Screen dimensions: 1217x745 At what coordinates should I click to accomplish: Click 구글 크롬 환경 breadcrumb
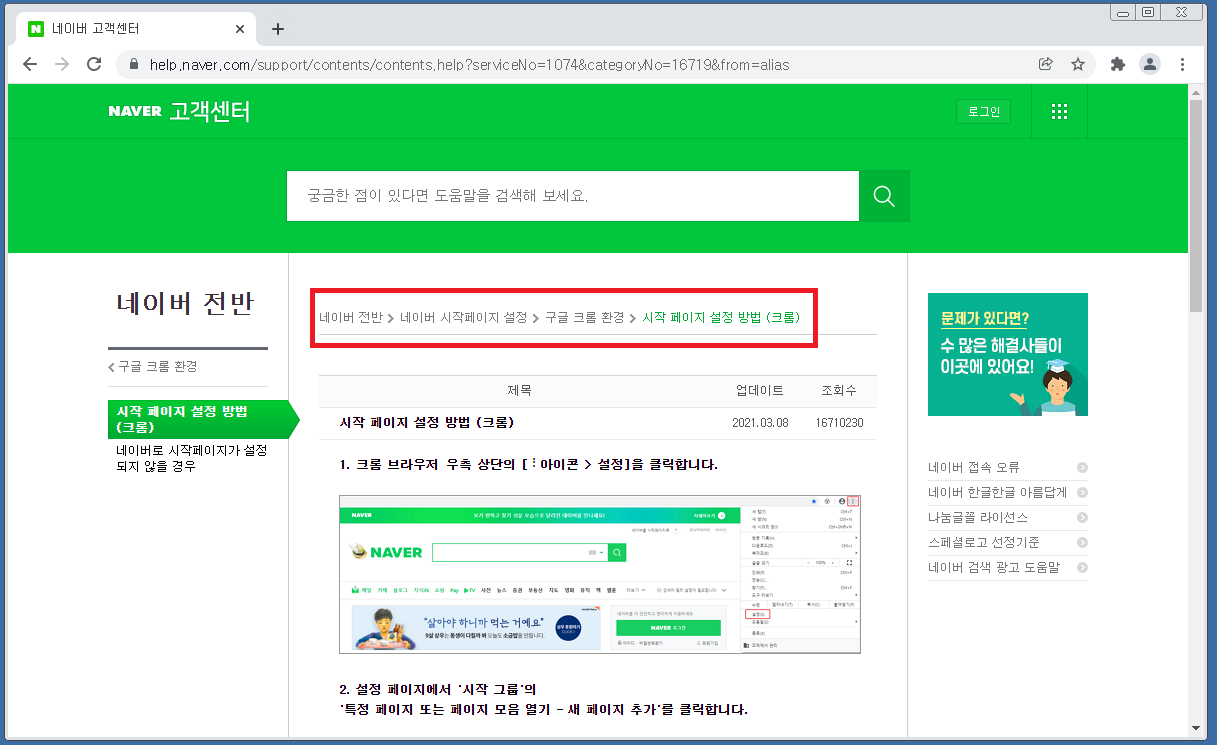coord(585,317)
